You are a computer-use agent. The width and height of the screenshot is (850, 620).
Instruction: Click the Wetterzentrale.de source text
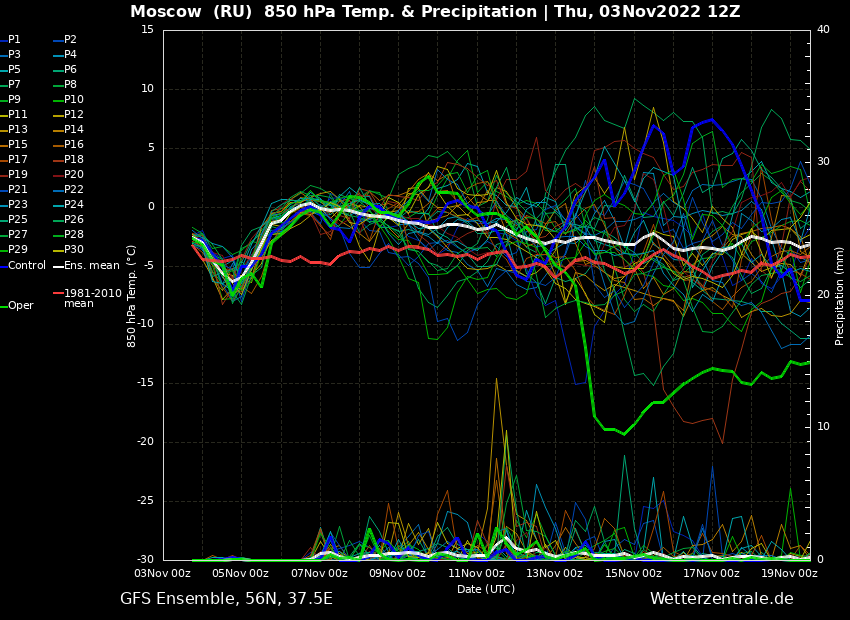(721, 599)
